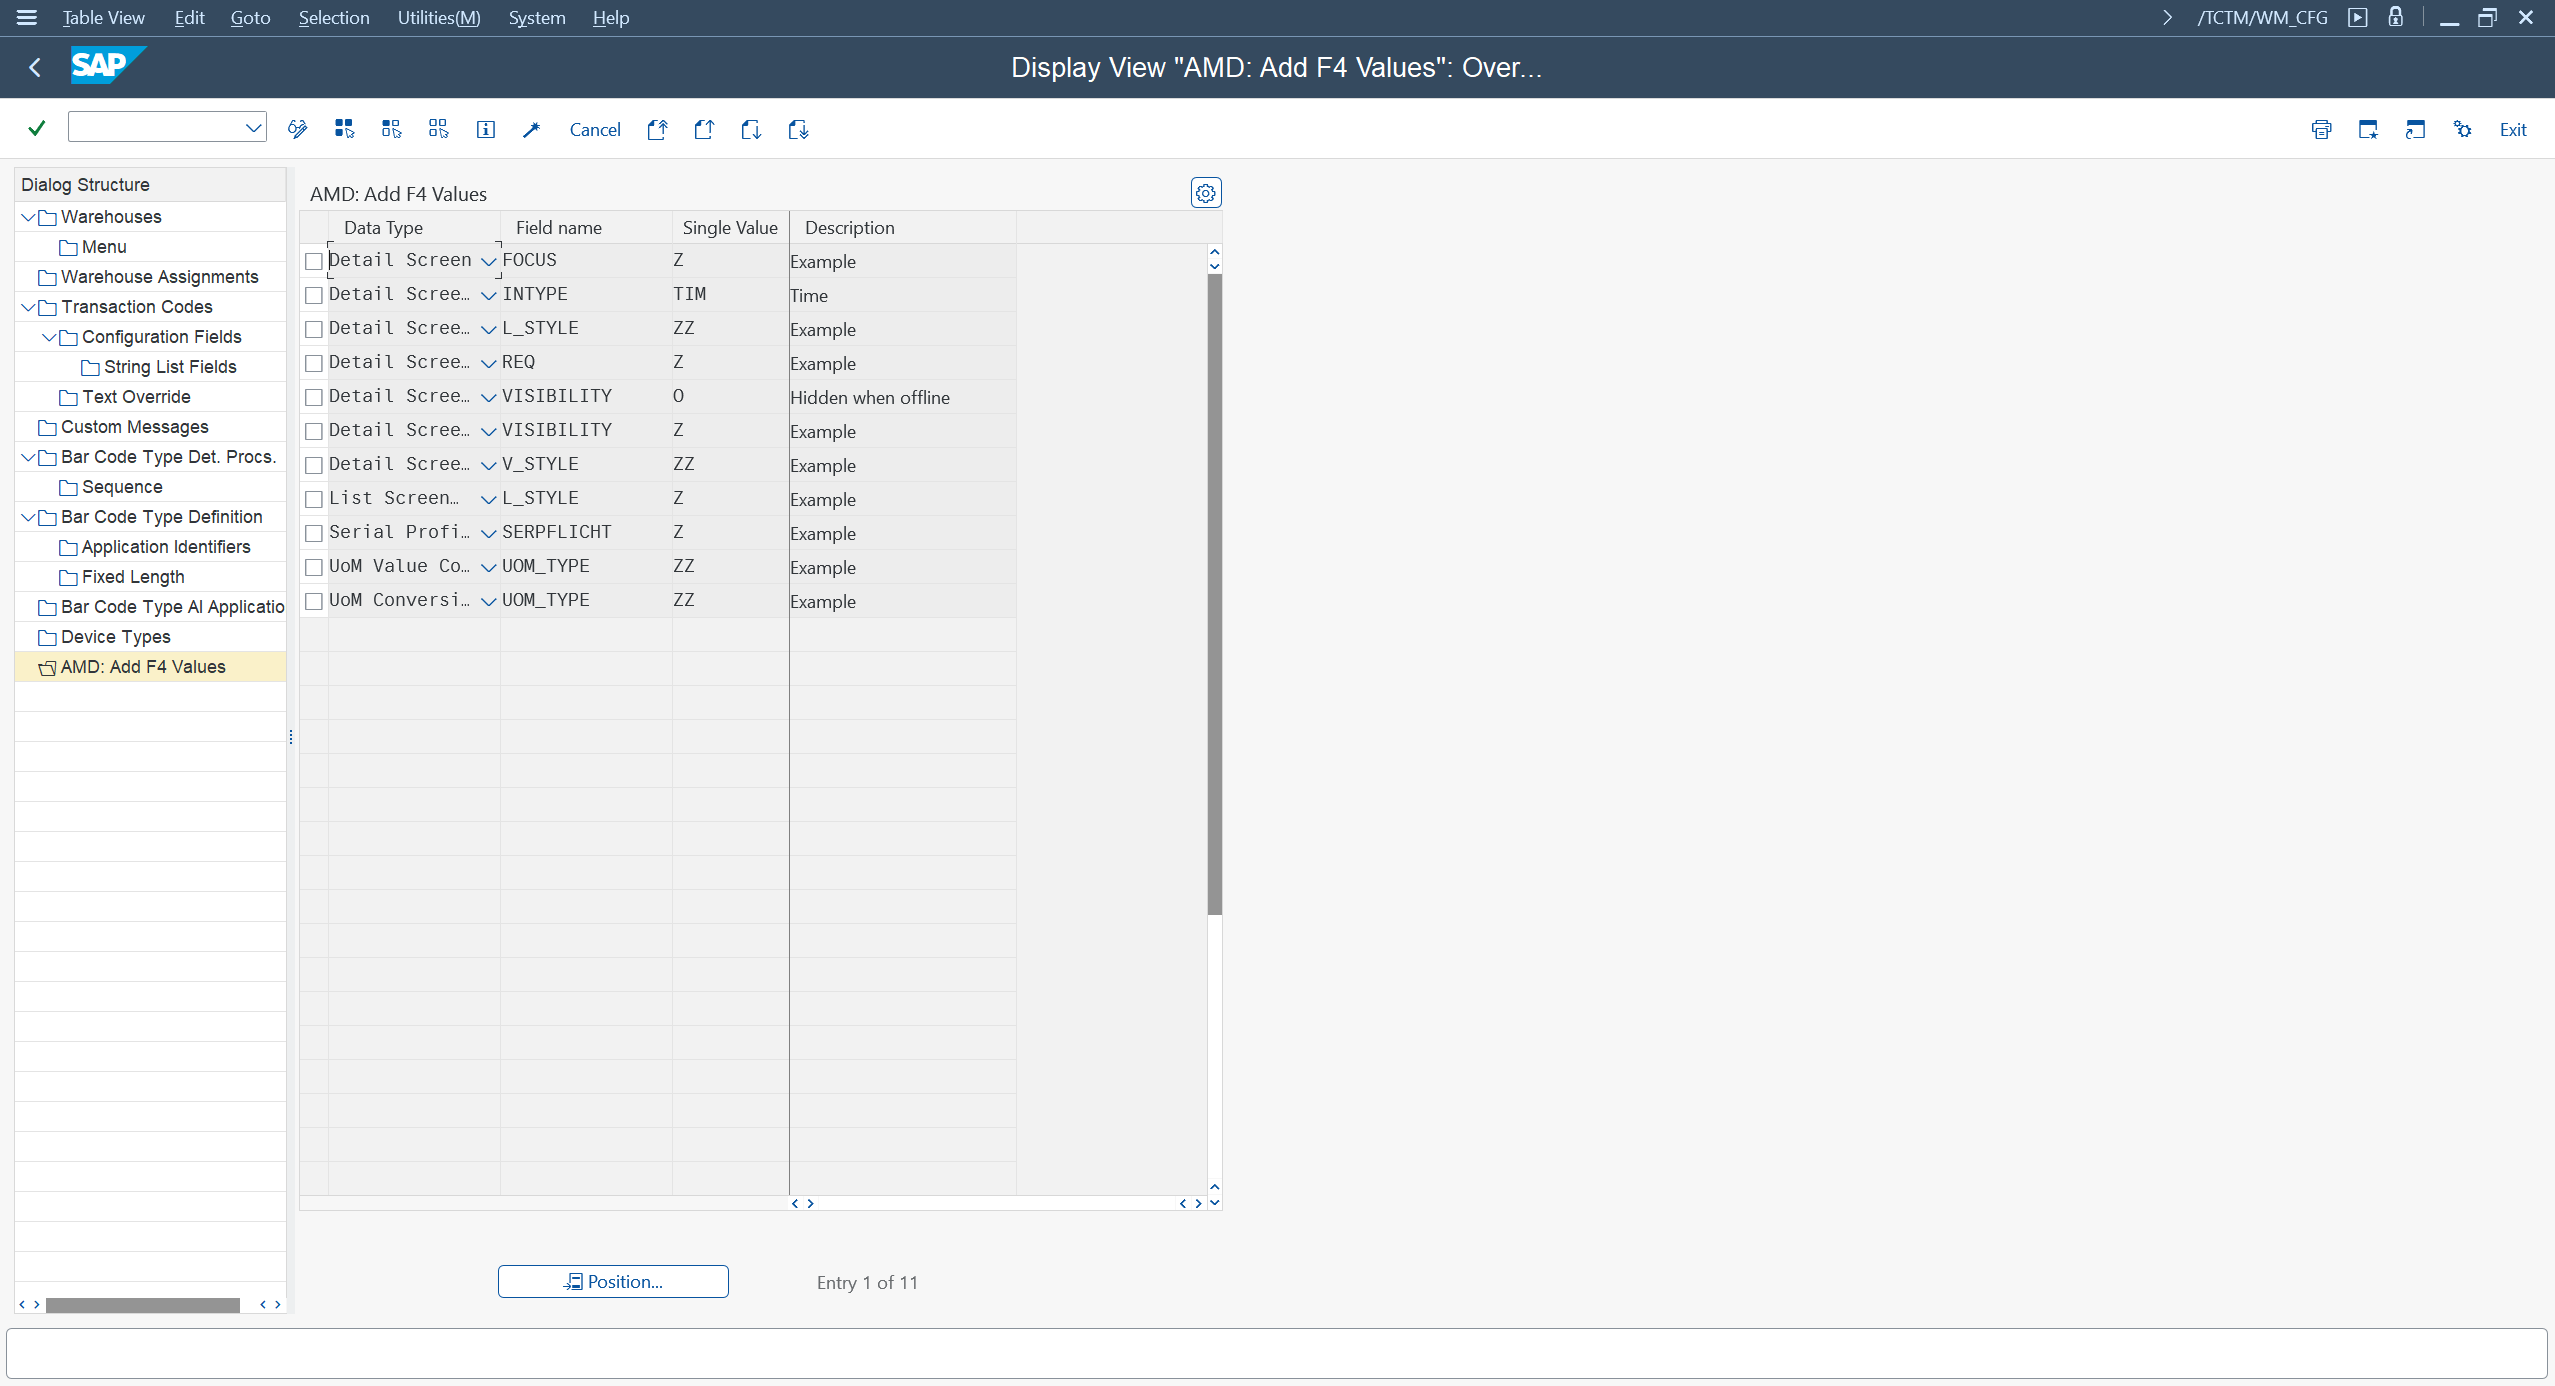
Task: Click the Position... button
Action: (x=613, y=1281)
